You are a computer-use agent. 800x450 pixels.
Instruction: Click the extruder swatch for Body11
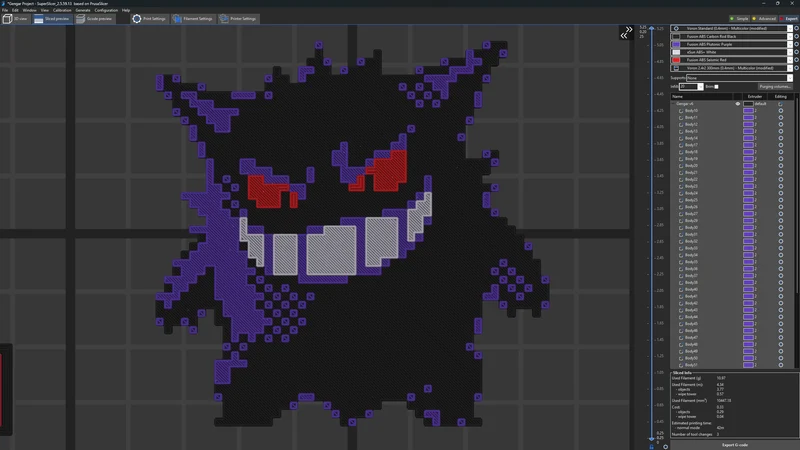748,117
